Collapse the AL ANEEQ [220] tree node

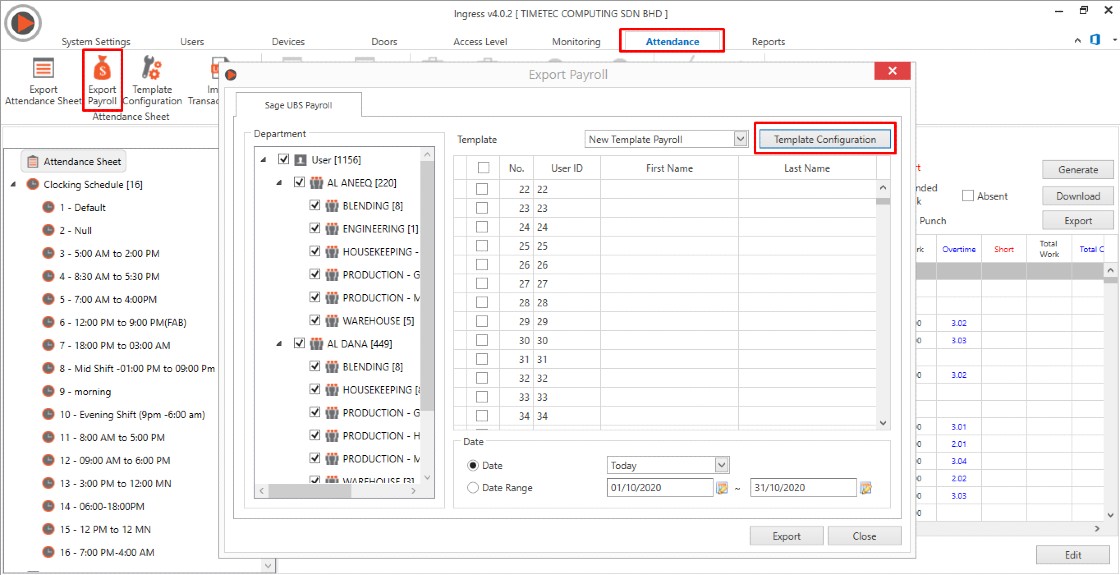pyautogui.click(x=279, y=183)
